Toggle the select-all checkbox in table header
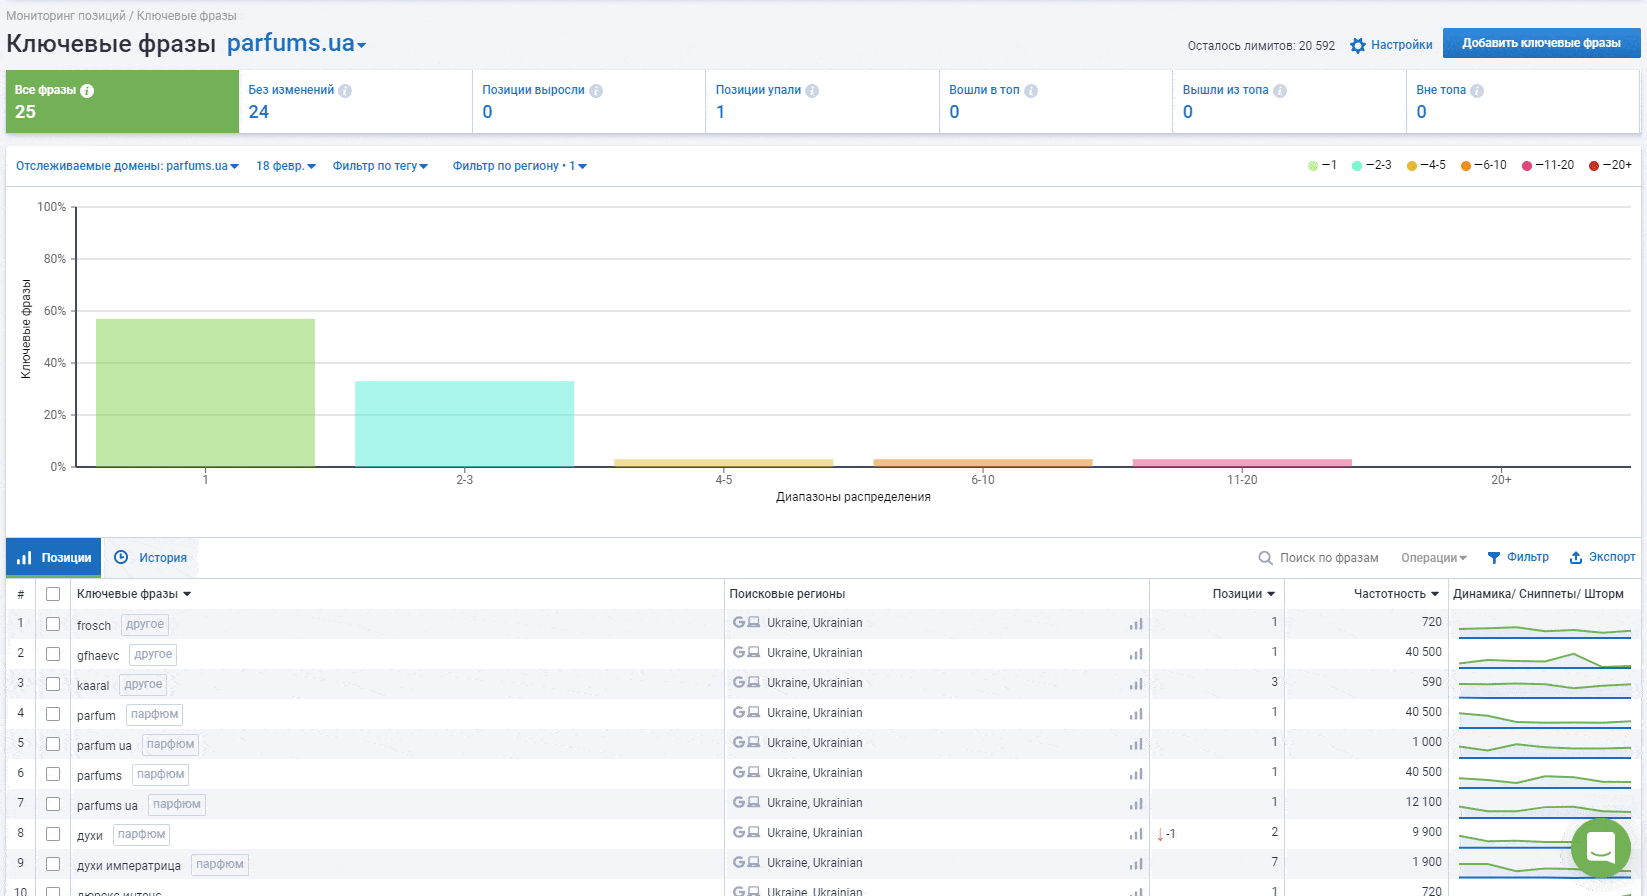 click(x=53, y=594)
